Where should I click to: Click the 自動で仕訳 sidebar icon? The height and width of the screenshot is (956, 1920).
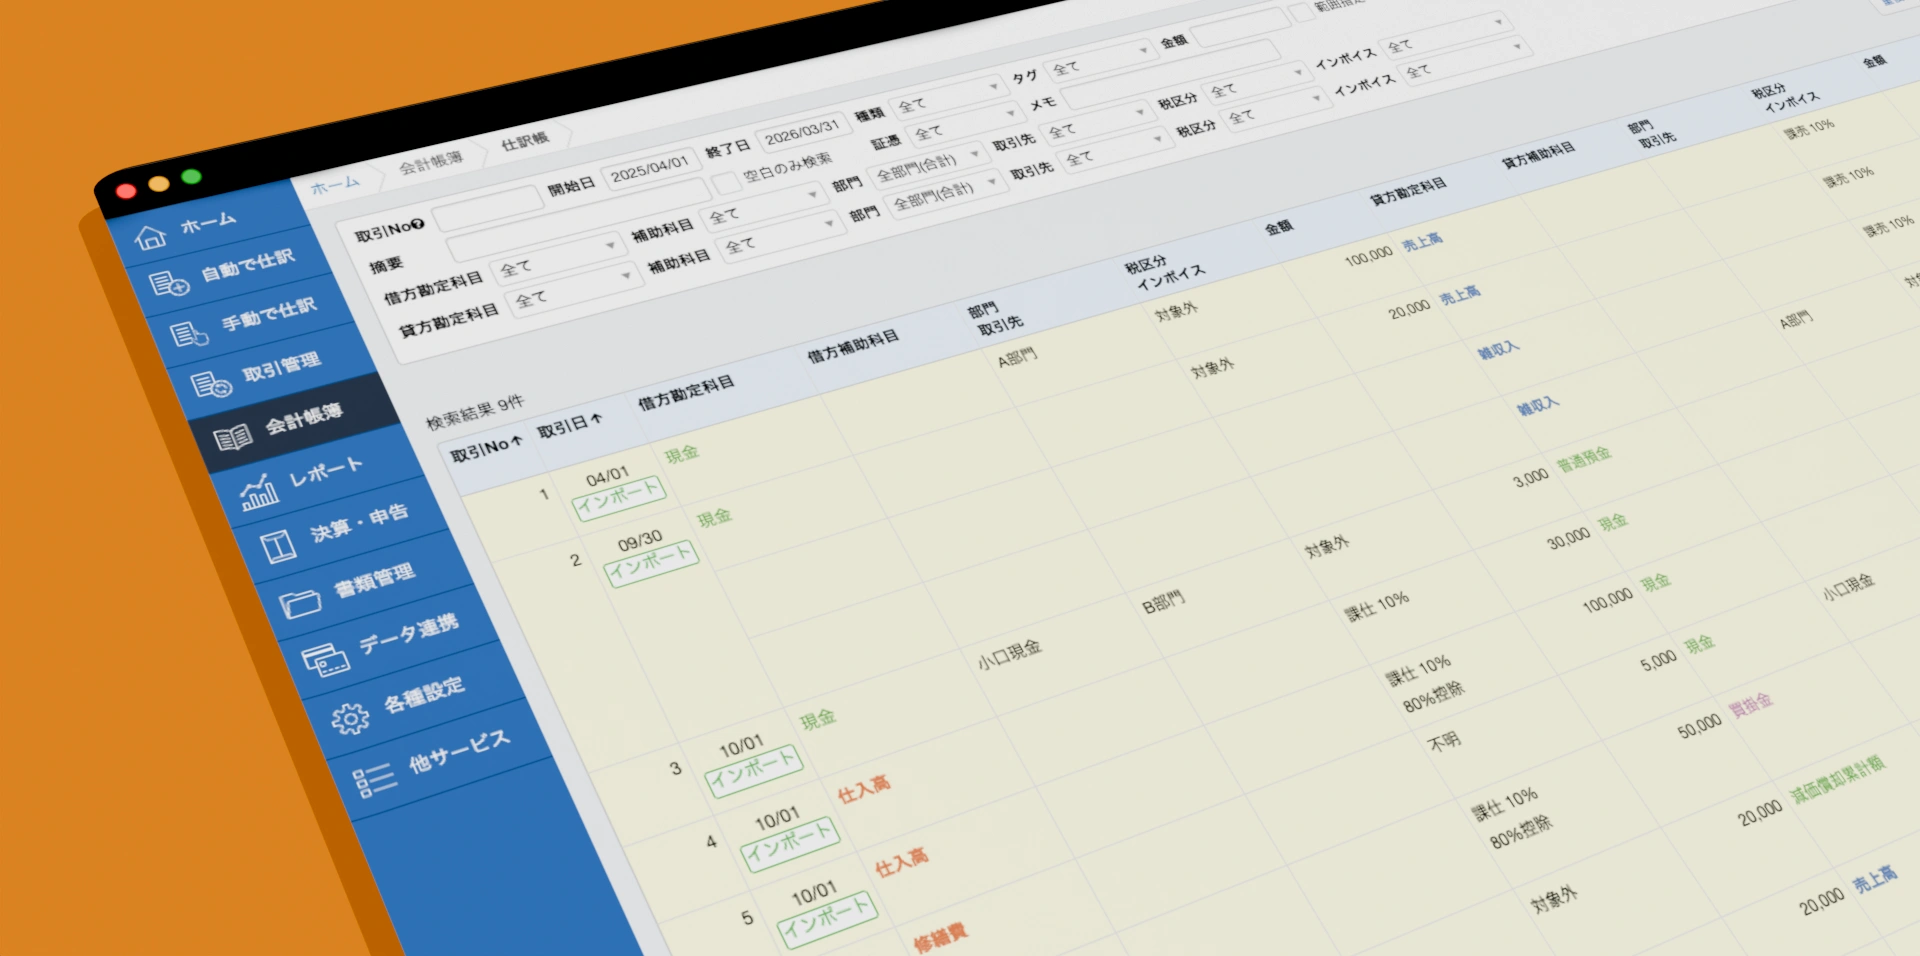(x=168, y=285)
